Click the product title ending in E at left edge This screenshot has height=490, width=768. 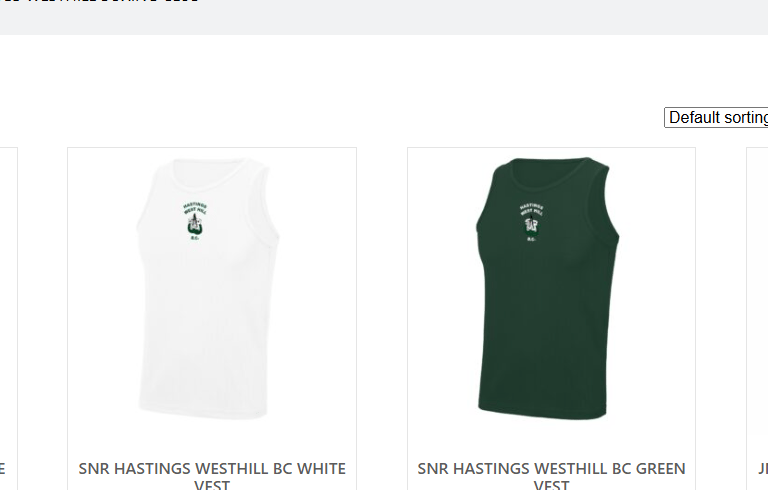(x=2, y=469)
